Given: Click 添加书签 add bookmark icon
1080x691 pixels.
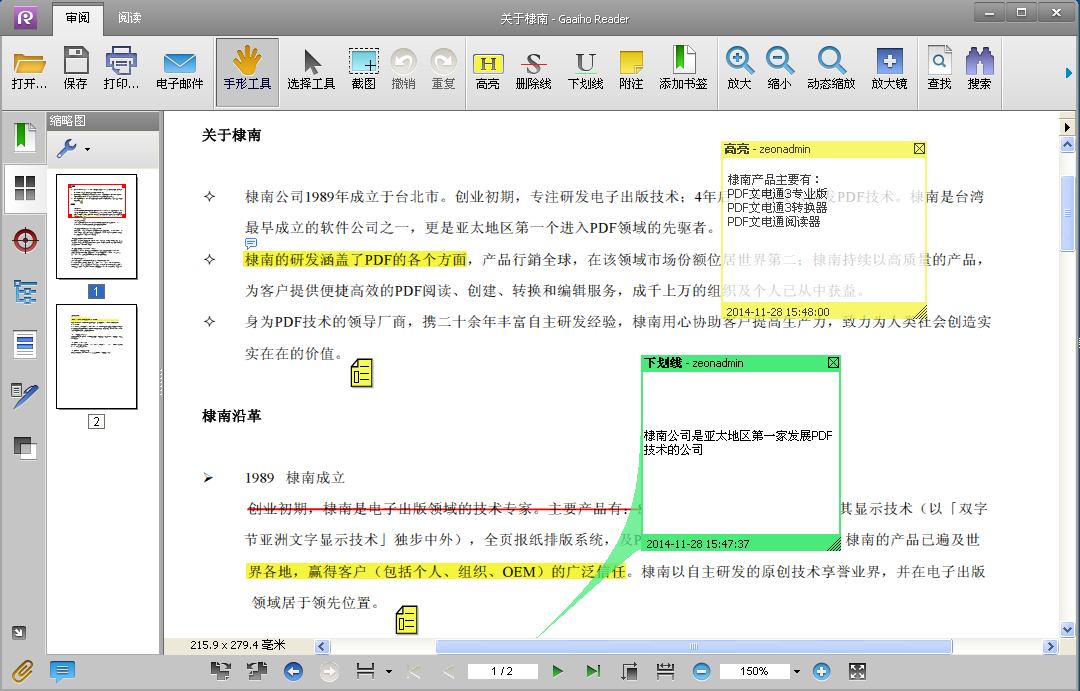Looking at the screenshot, I should pos(683,68).
